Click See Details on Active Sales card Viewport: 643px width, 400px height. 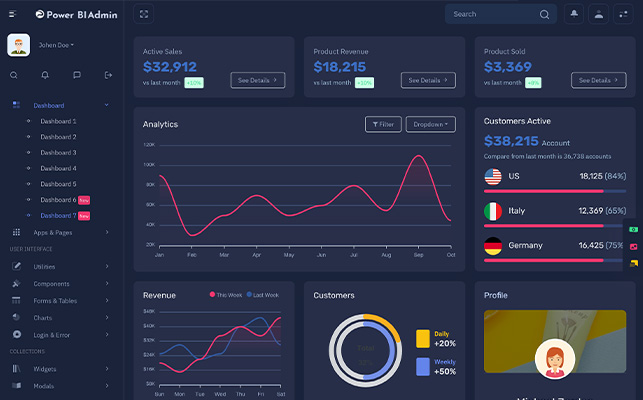258,80
